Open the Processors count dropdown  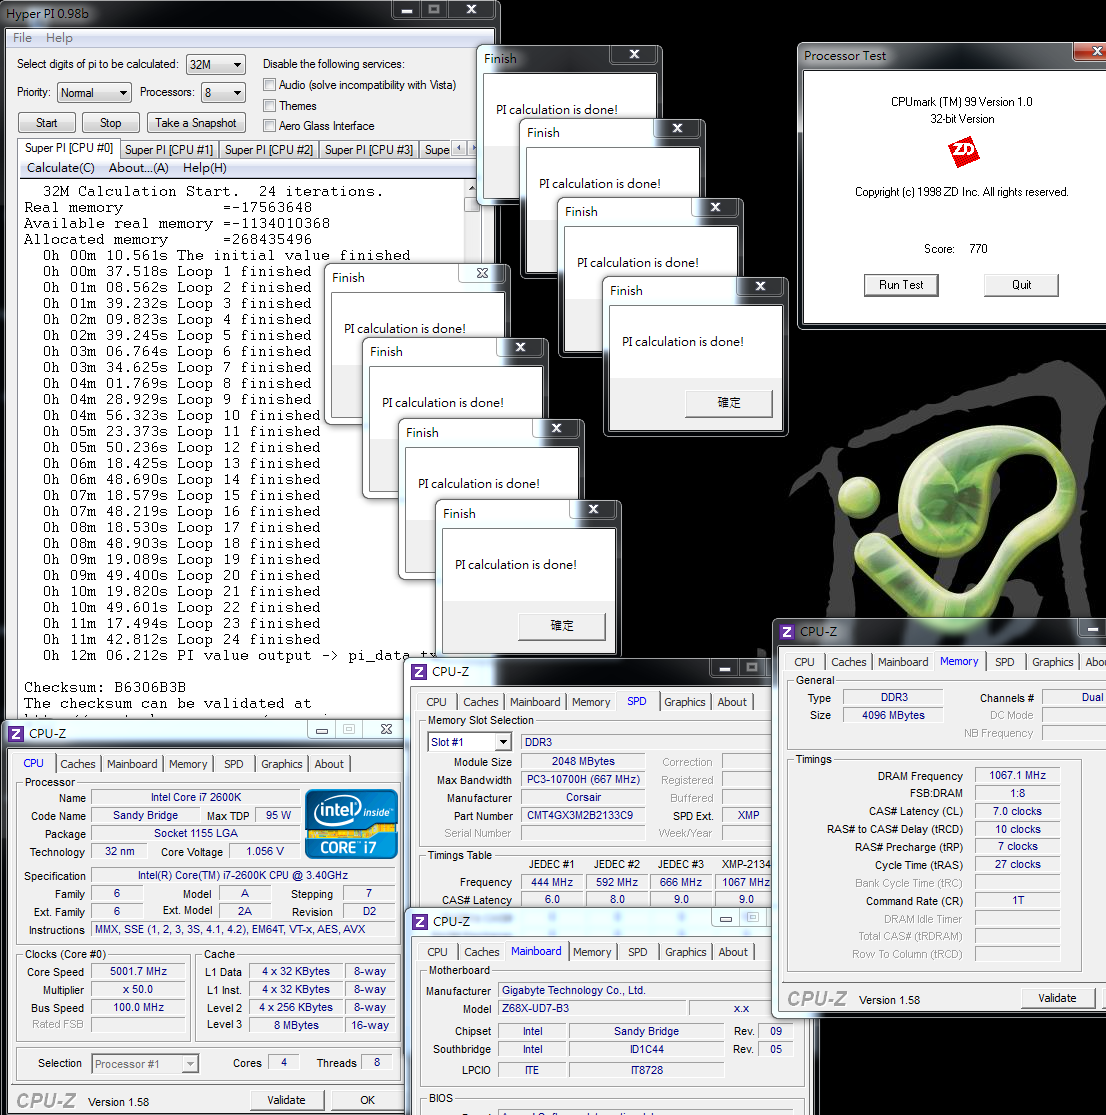223,92
